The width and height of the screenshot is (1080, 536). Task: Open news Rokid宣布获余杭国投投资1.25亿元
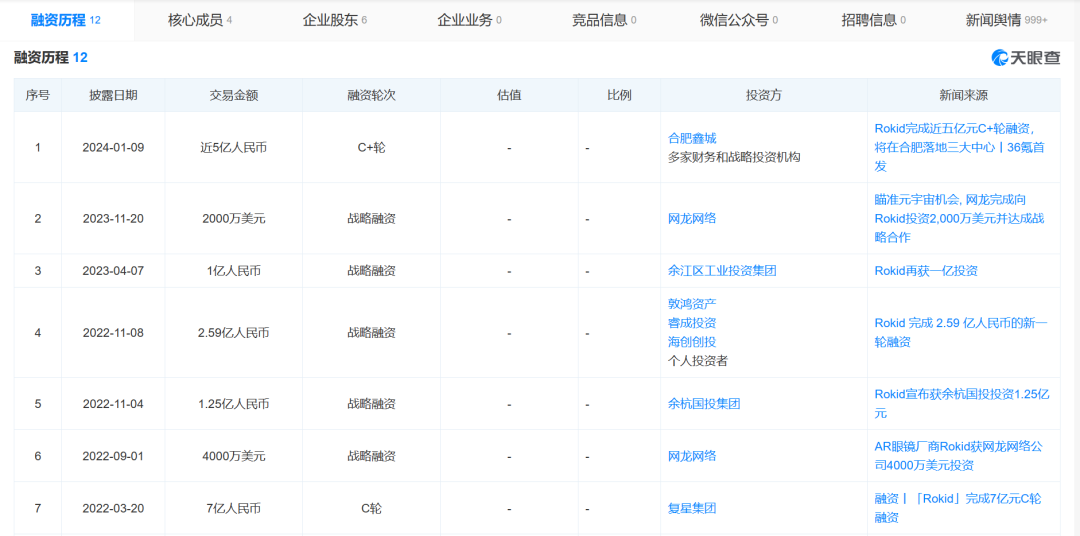point(961,404)
